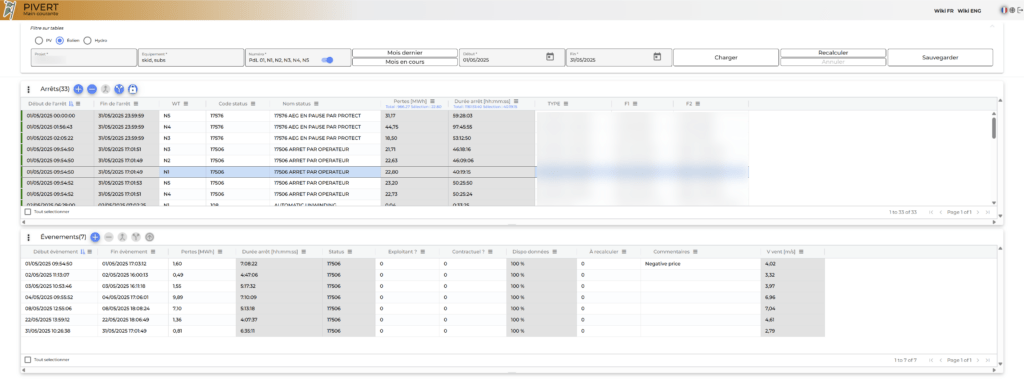The image size is (1024, 380).
Task: Click the down arrow of Arrêts scrollbar
Action: [994, 203]
